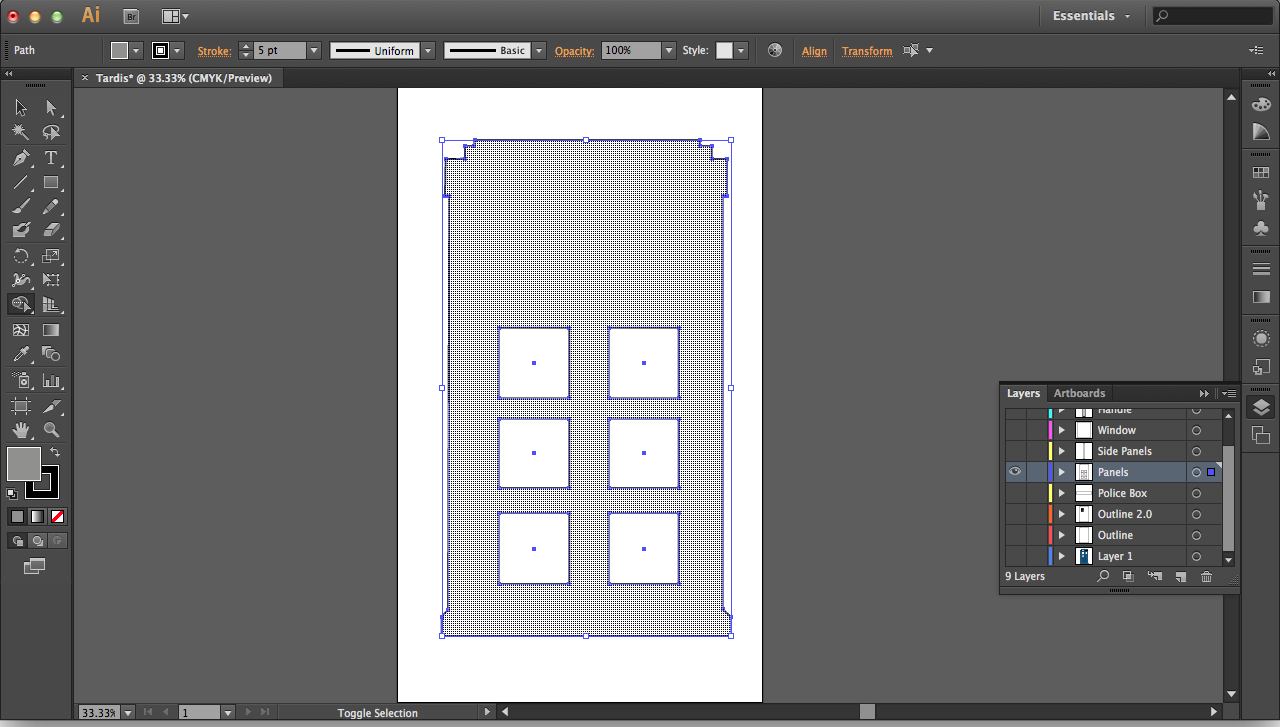Select the Rectangle tool
The width and height of the screenshot is (1280, 727).
(x=51, y=182)
